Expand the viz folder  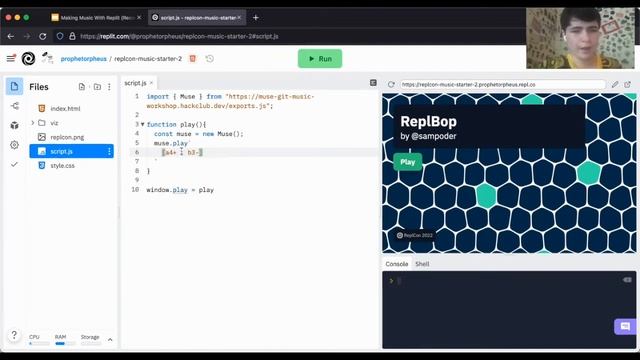coord(33,122)
